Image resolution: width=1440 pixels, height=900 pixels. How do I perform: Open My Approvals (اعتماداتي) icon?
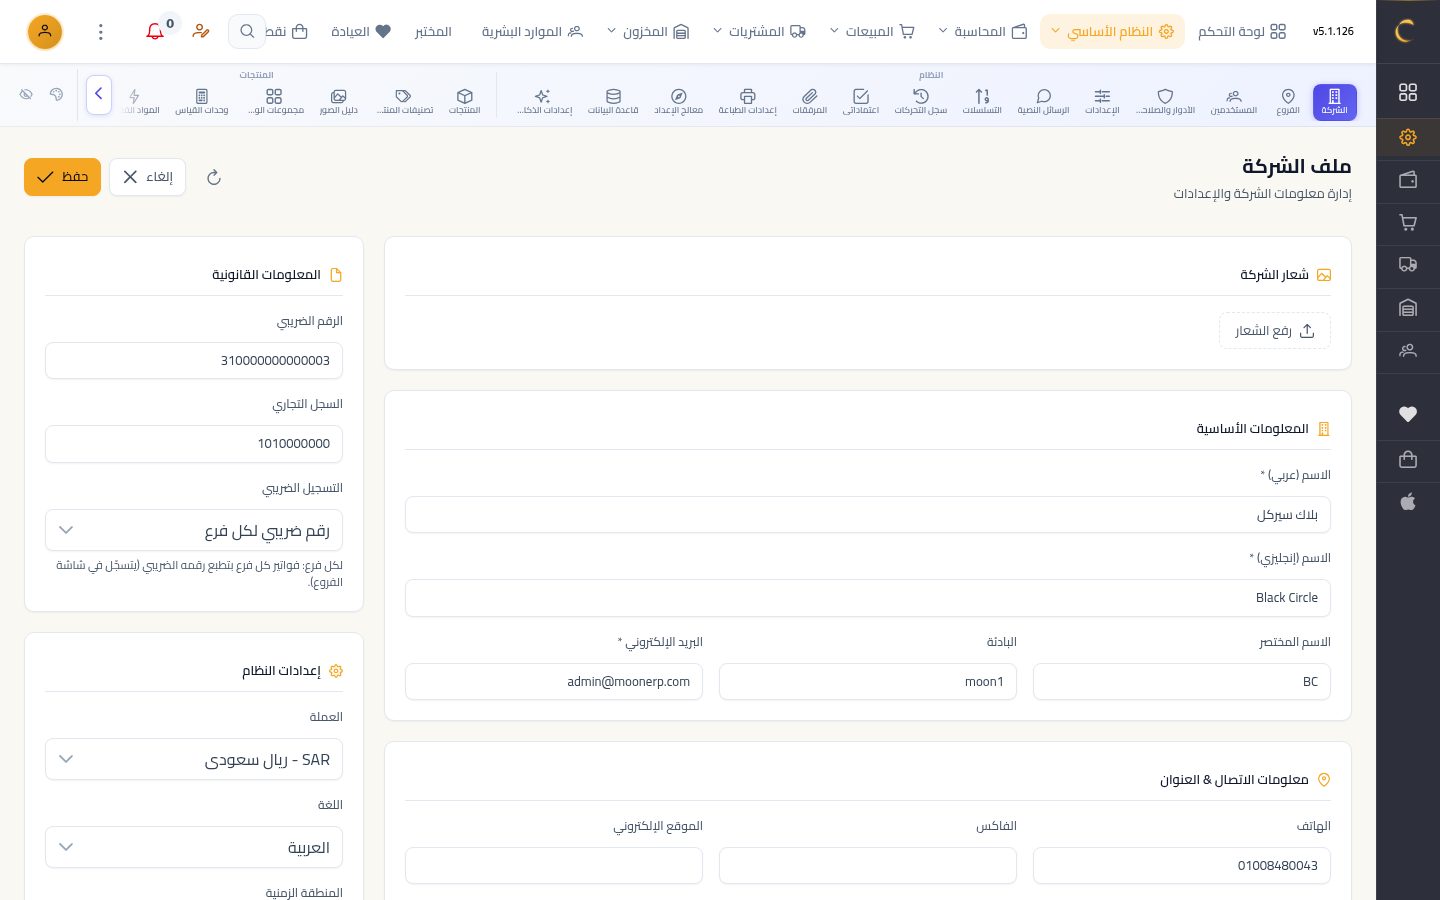[x=861, y=101]
